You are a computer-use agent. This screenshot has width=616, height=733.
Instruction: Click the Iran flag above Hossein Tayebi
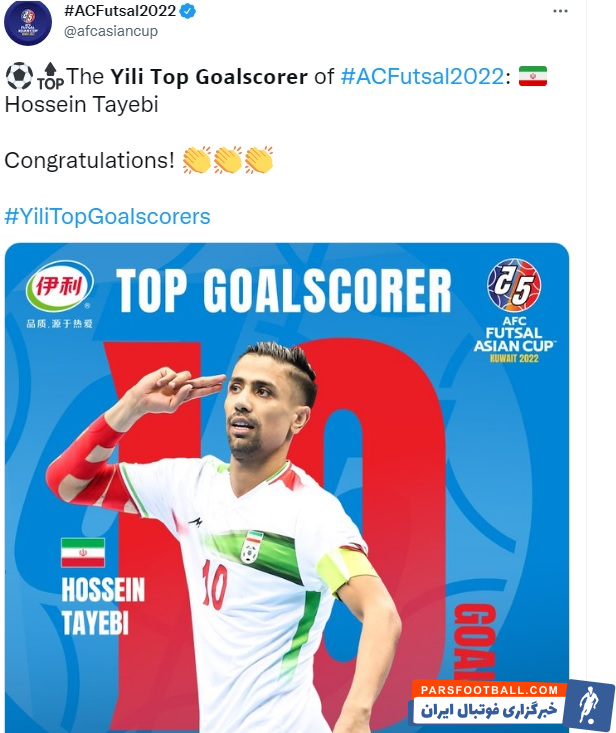83,552
